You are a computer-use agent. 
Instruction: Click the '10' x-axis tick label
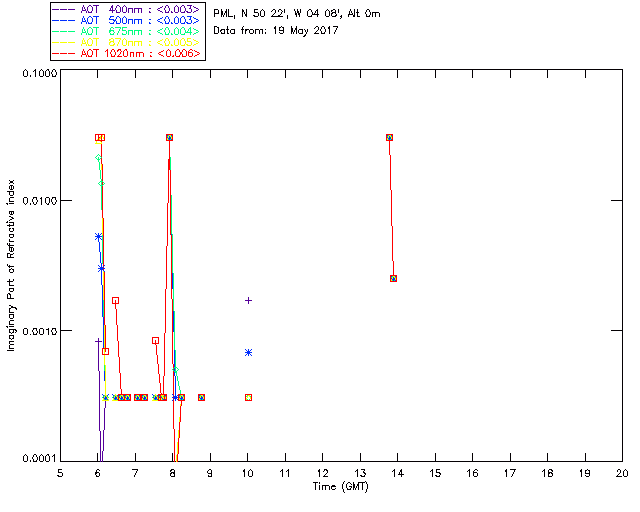[247, 473]
